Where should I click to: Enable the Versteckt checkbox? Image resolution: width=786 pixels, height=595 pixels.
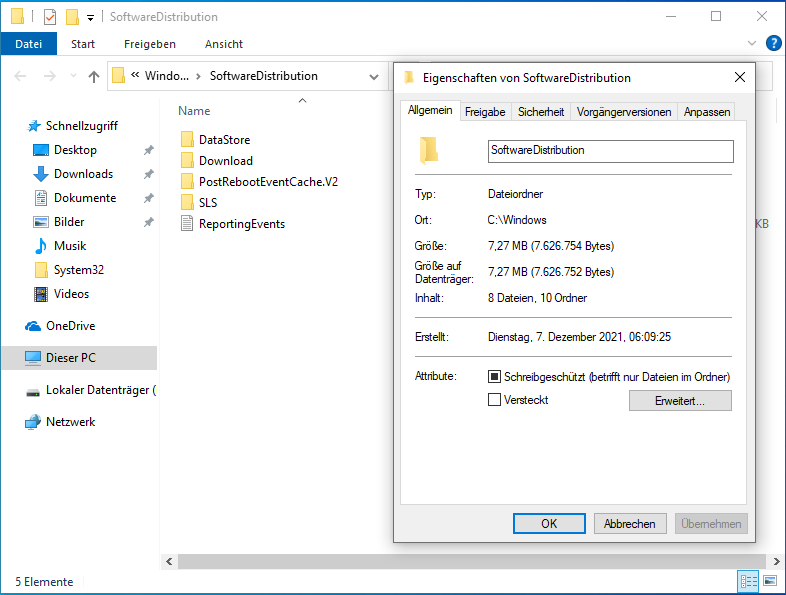click(494, 400)
